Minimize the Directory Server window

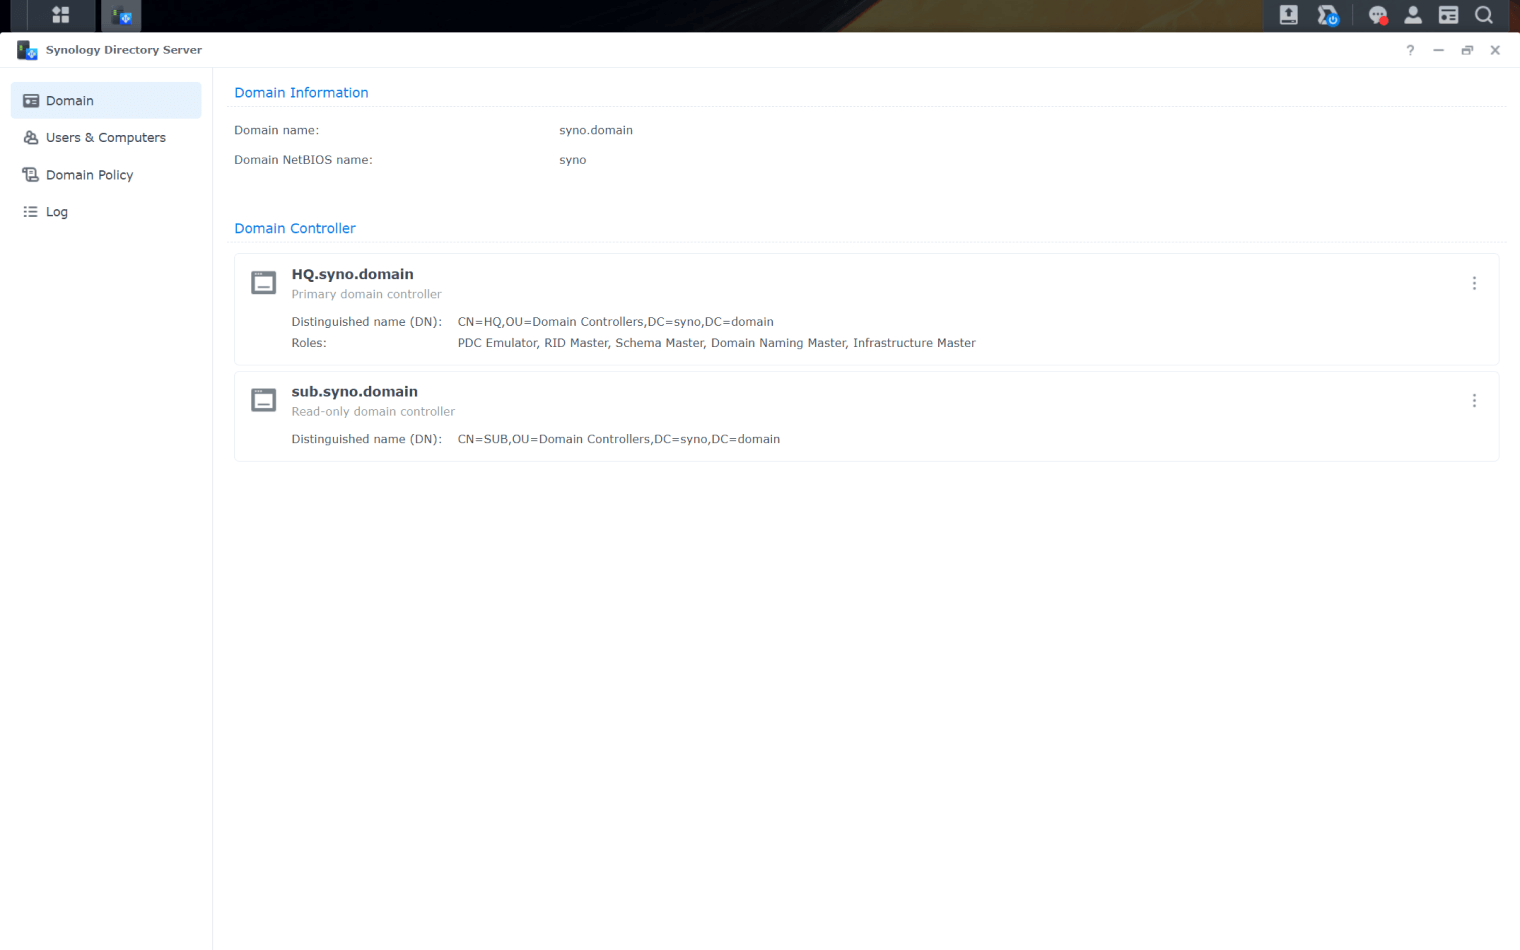1438,50
